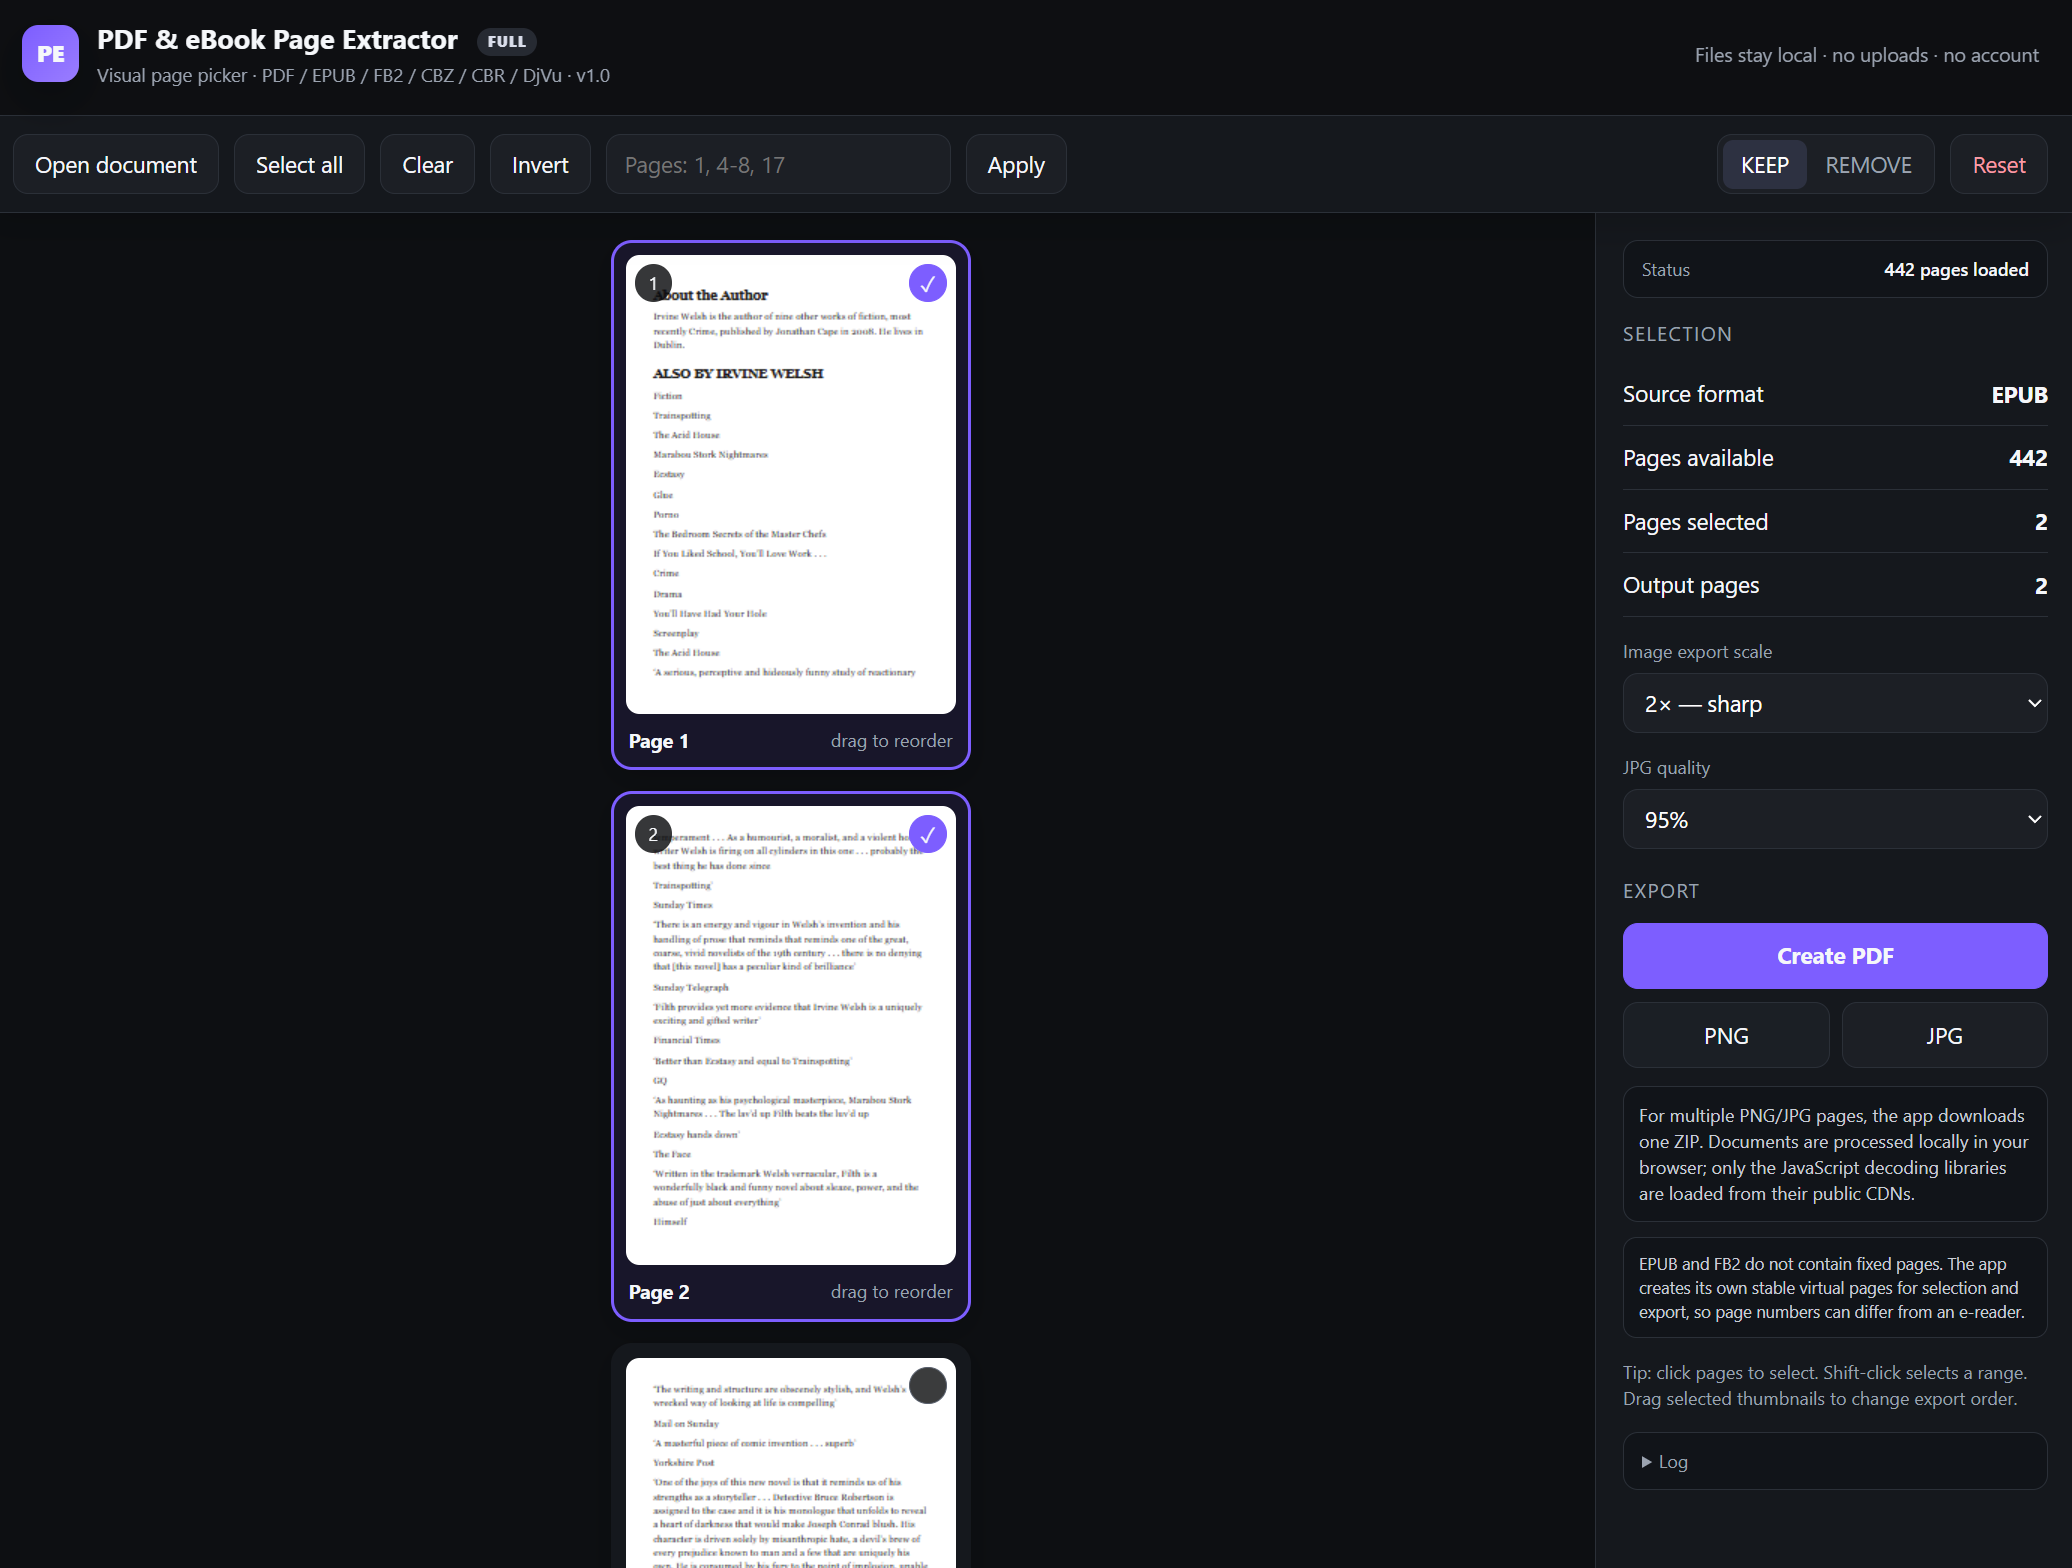The width and height of the screenshot is (2072, 1568).
Task: Click the Page 2 thumbnail preview
Action: [790, 1035]
